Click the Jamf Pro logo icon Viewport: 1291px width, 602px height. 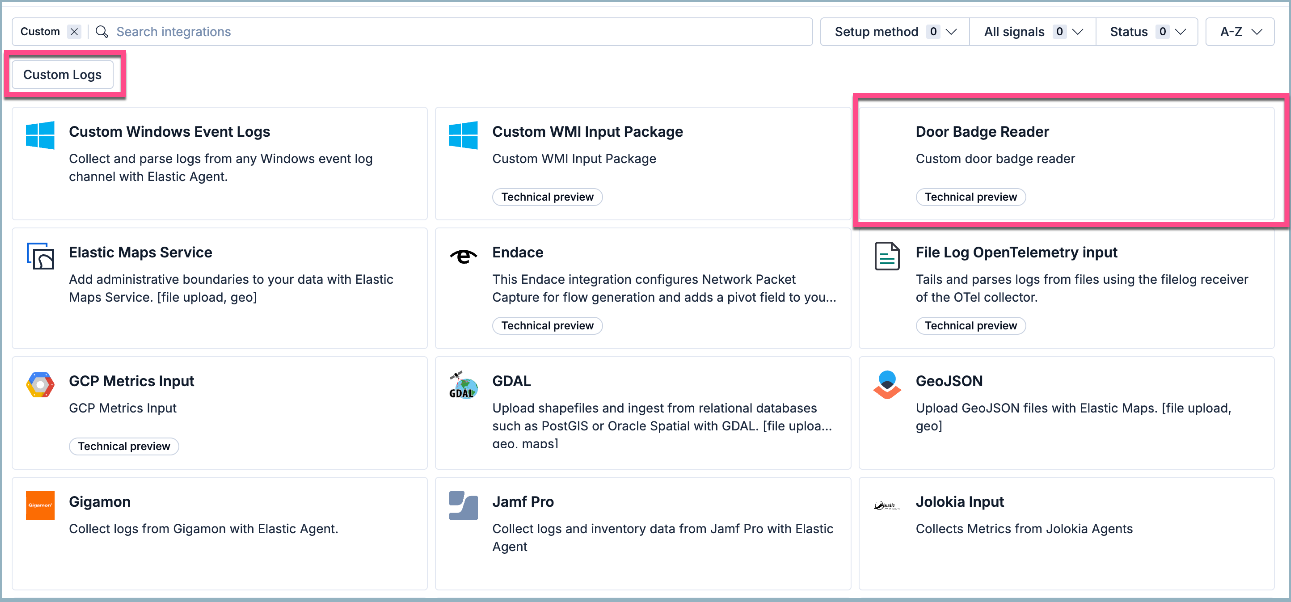coord(463,506)
